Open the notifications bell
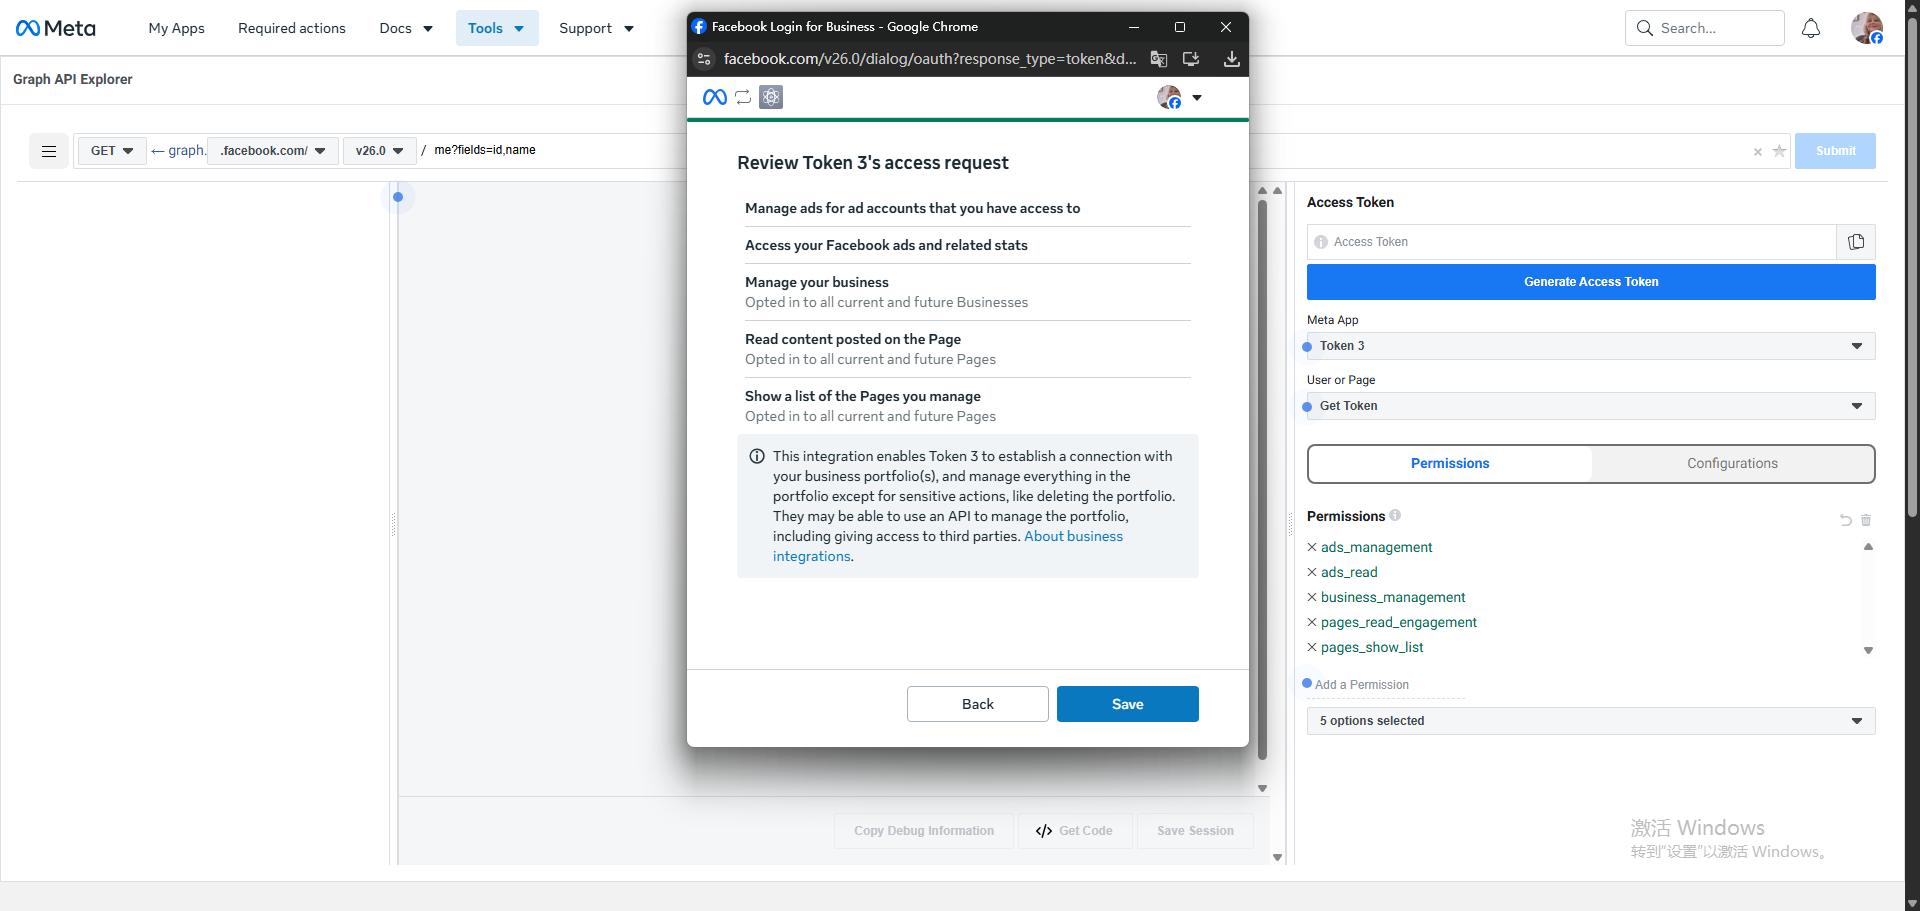Image resolution: width=1920 pixels, height=911 pixels. coord(1811,28)
